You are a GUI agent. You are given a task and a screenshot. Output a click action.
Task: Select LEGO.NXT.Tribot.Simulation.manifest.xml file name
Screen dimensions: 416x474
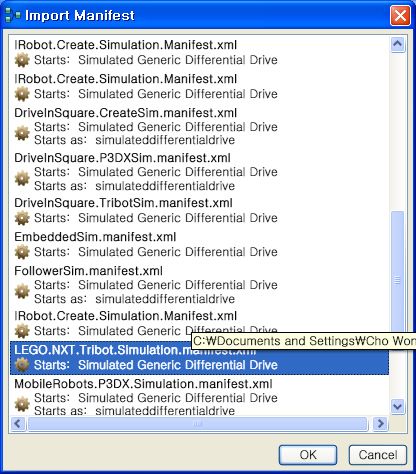pos(135,350)
